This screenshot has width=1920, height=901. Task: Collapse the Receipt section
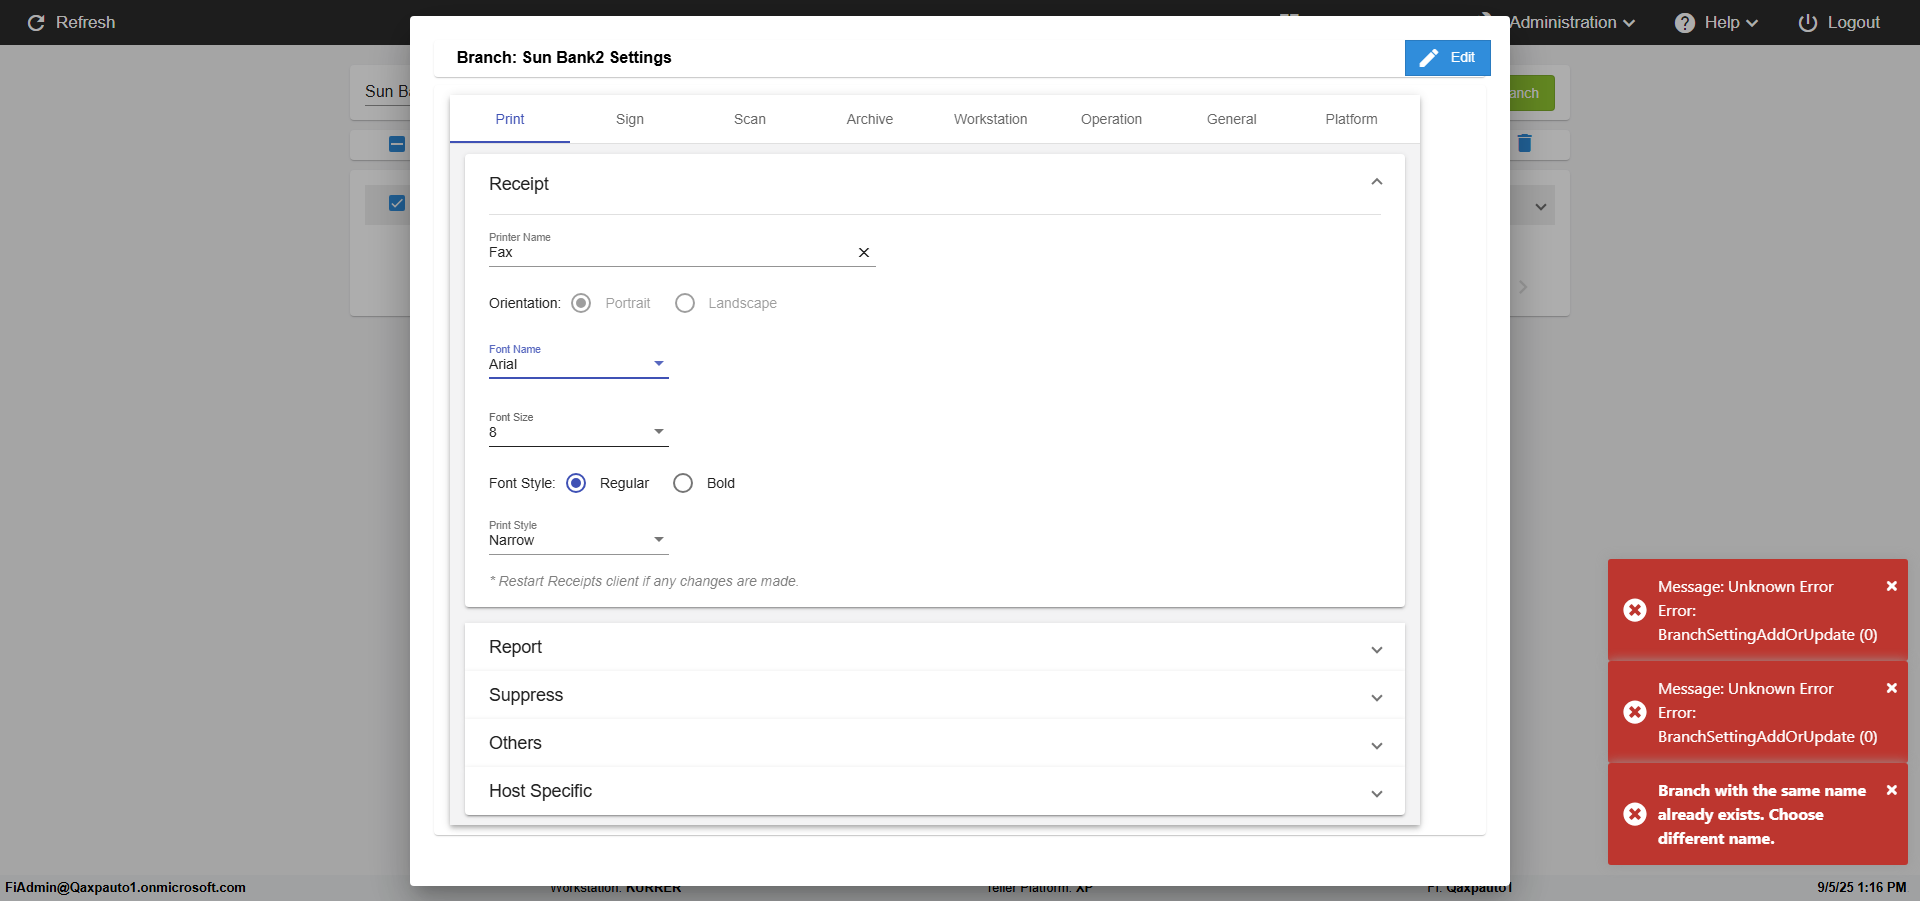1376,183
